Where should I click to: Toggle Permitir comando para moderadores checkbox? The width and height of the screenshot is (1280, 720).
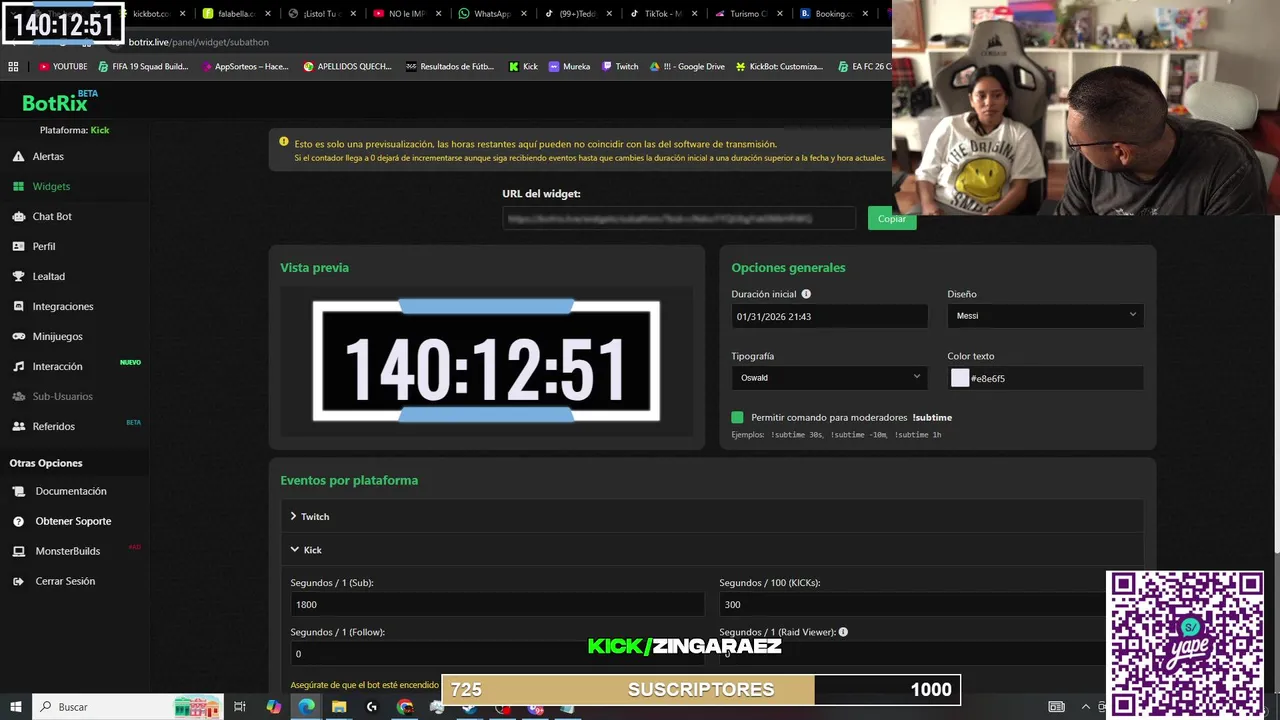738,417
